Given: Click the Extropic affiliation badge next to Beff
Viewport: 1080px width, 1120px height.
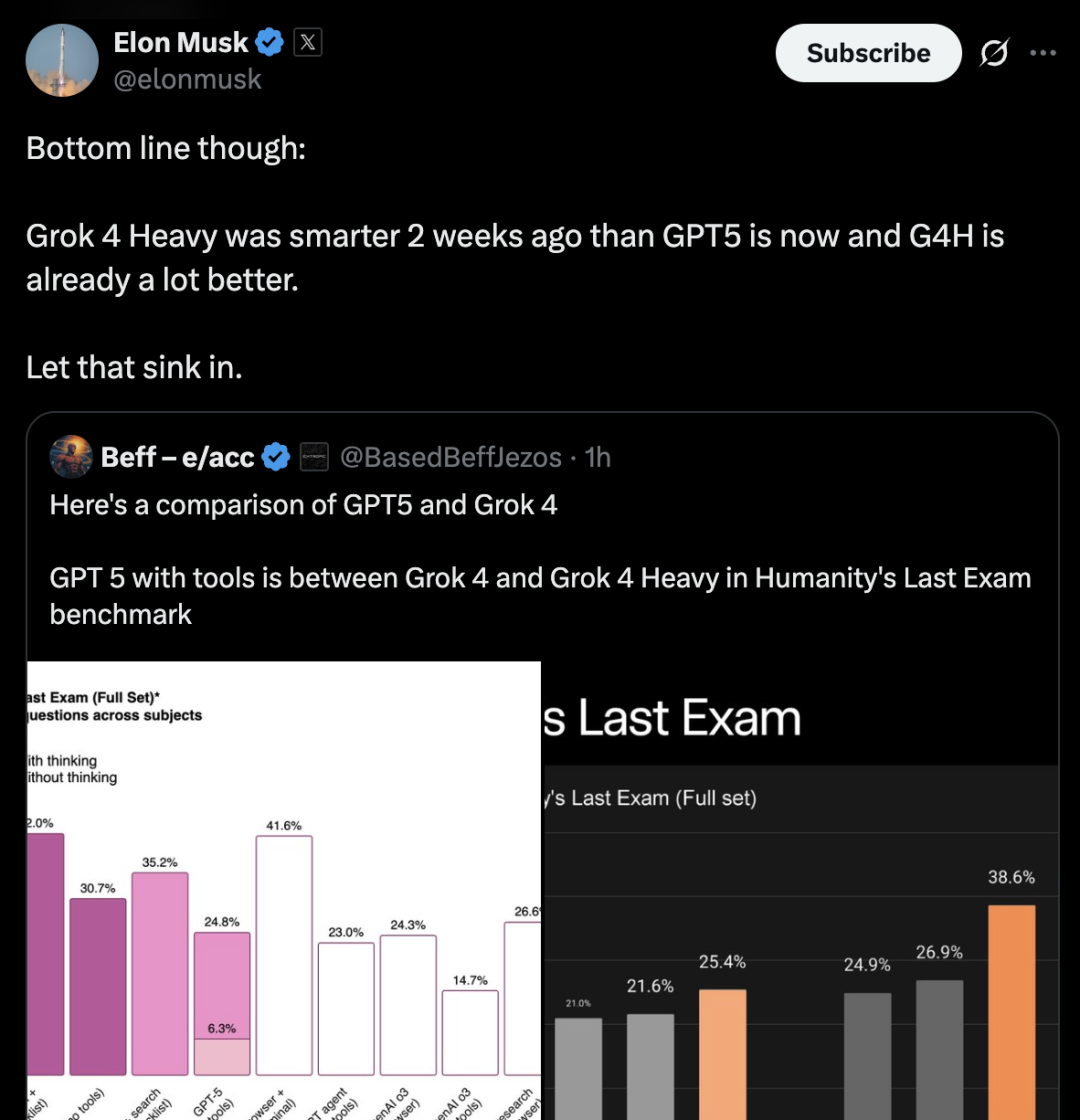Looking at the screenshot, I should point(314,457).
